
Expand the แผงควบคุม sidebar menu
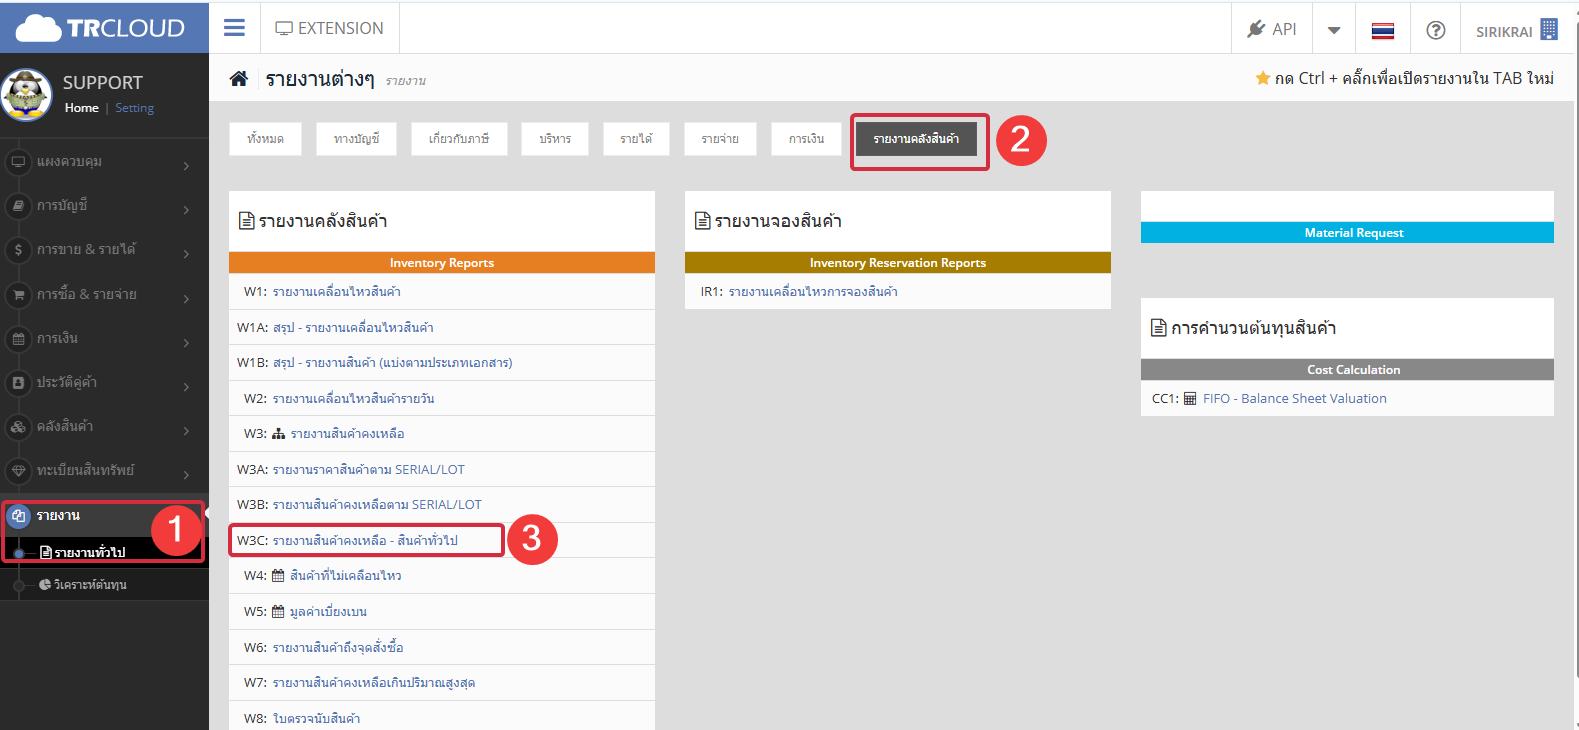pyautogui.click(x=100, y=162)
